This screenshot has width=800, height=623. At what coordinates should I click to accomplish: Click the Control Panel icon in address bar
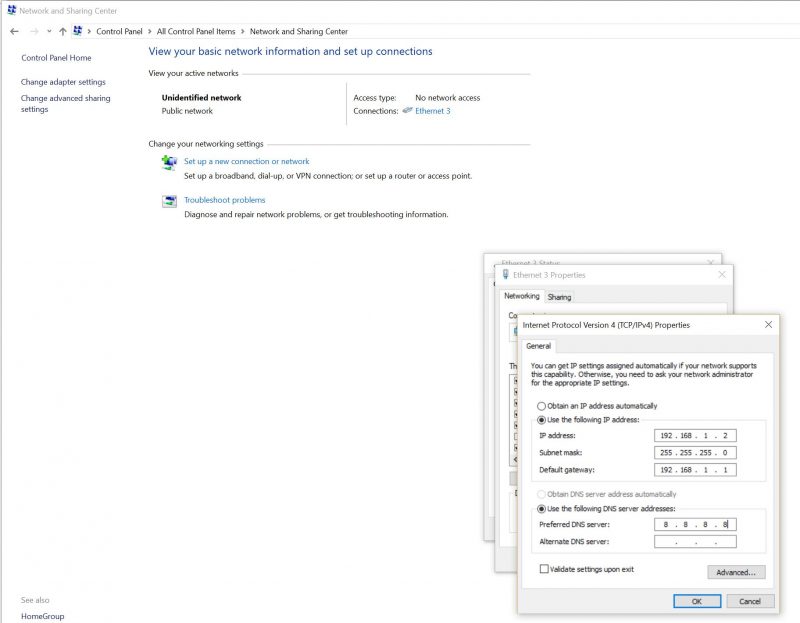(78, 31)
